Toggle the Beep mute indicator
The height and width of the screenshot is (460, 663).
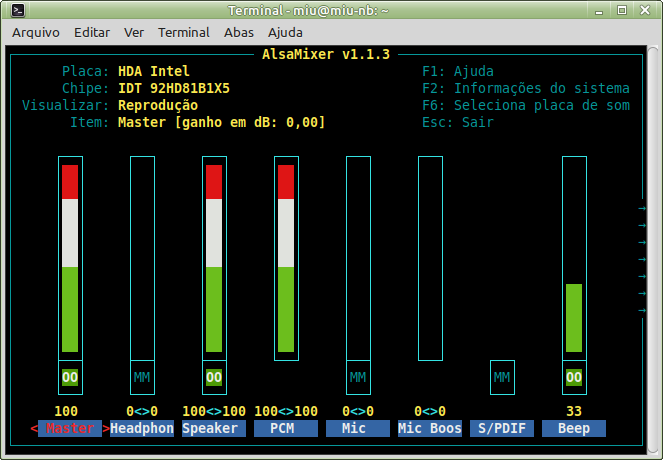[x=574, y=377]
